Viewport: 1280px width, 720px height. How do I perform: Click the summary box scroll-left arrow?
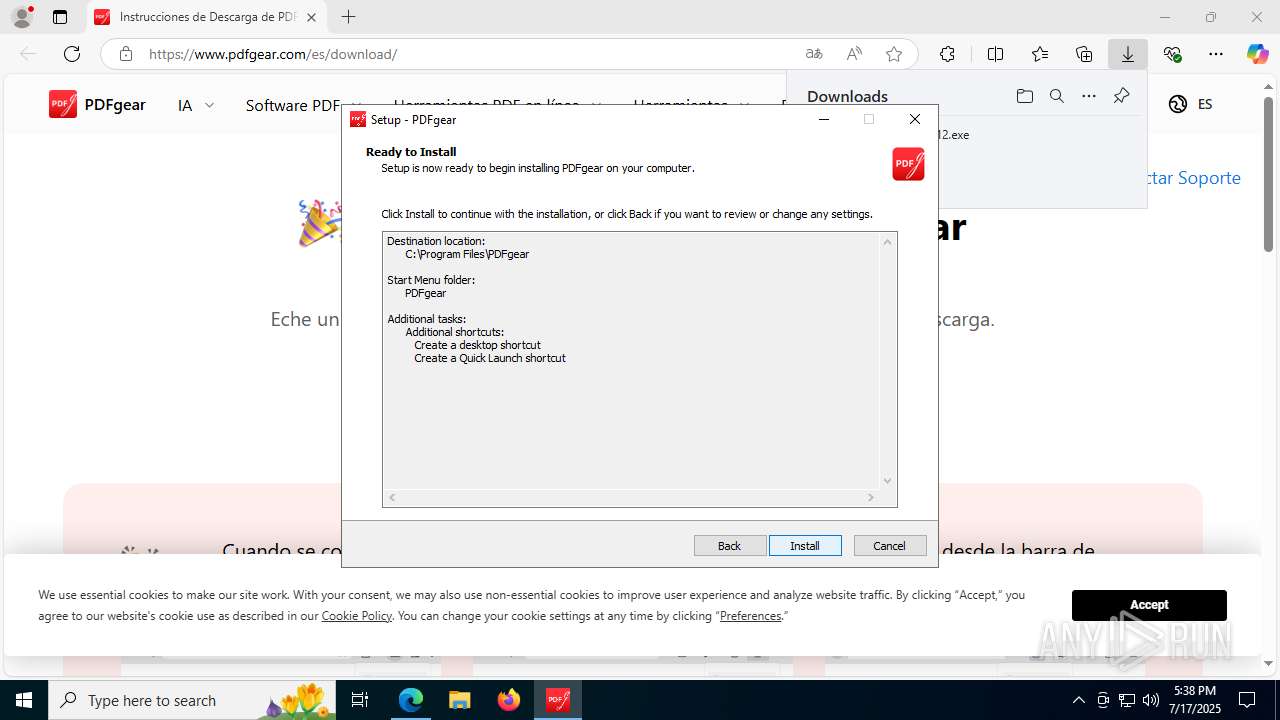click(x=392, y=497)
